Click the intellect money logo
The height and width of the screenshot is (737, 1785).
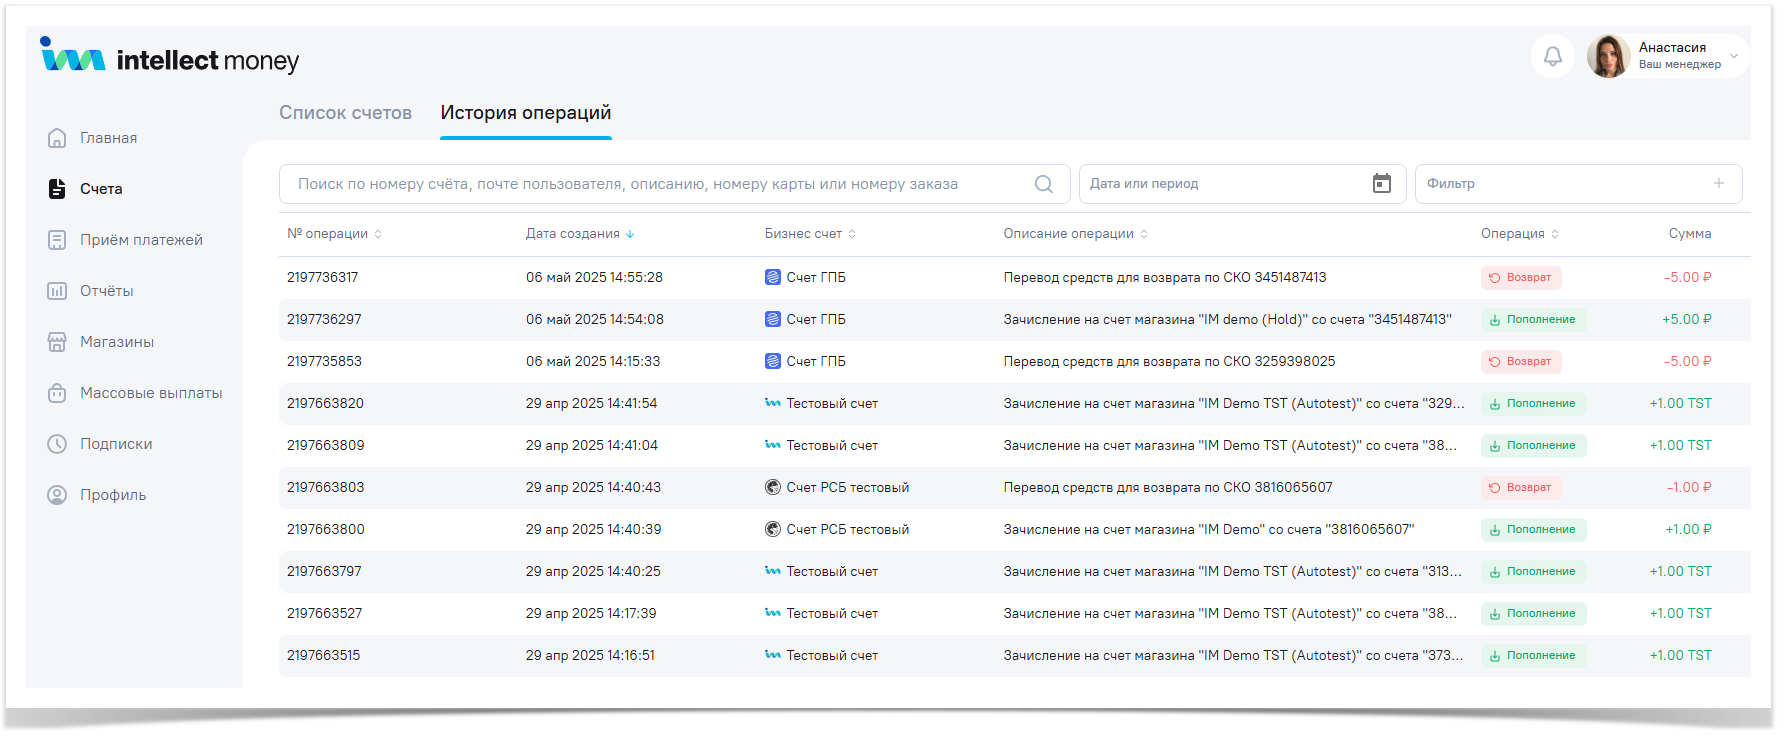click(170, 58)
